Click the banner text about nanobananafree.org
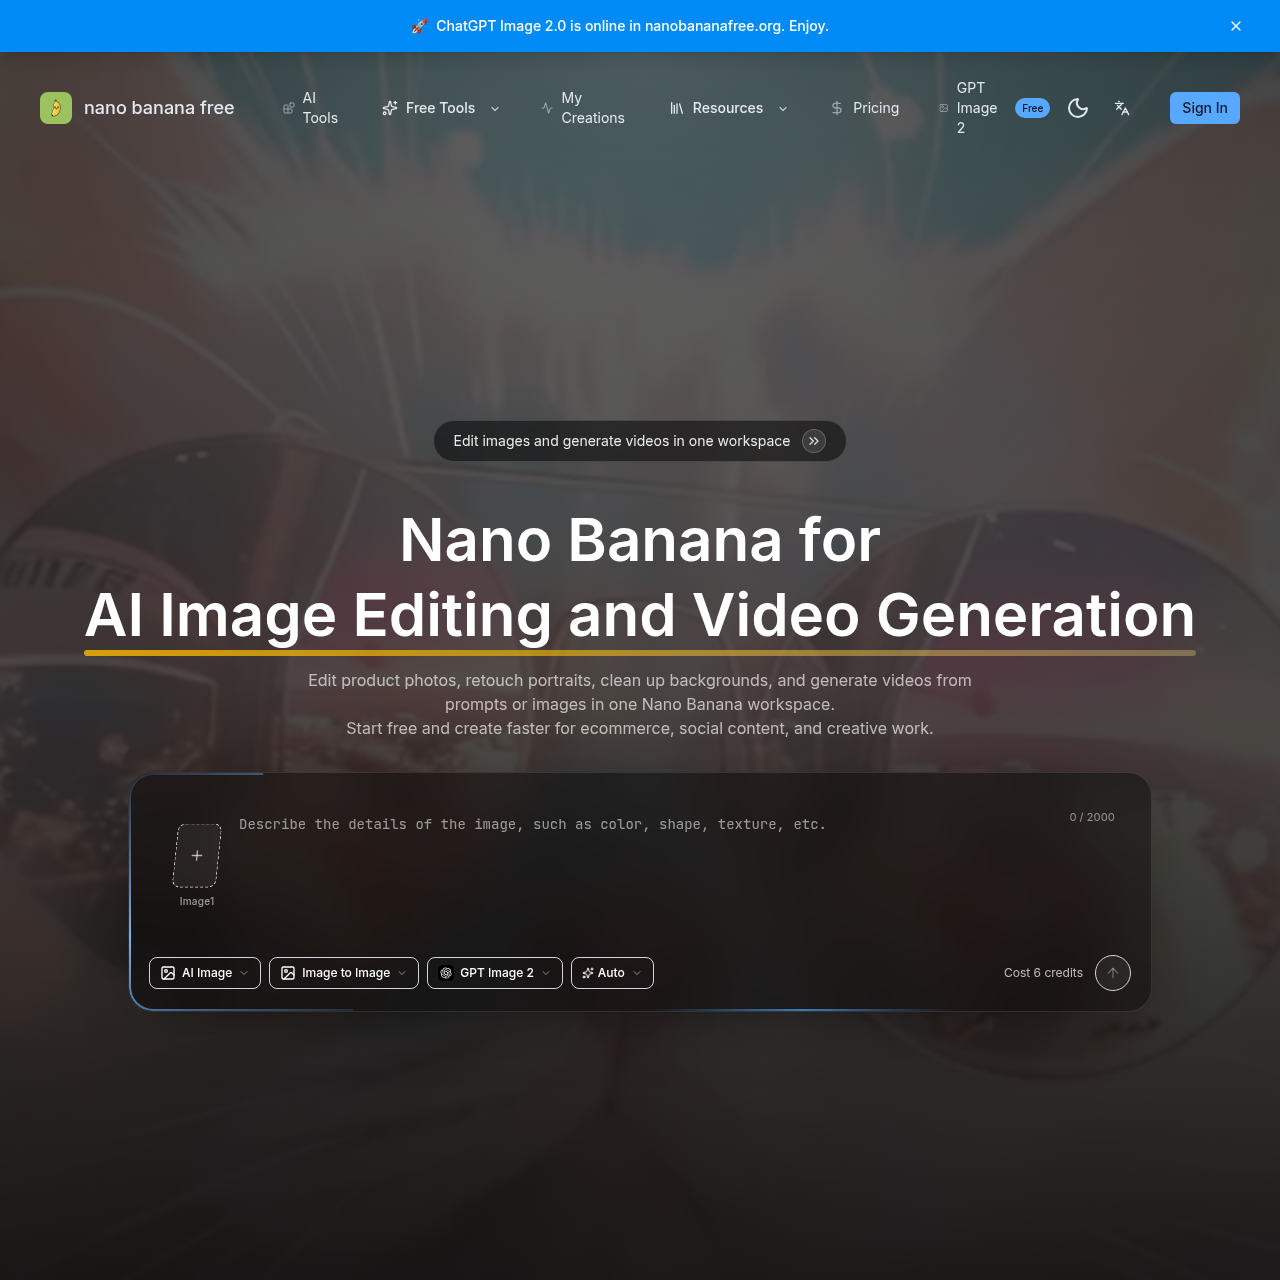 coord(633,26)
